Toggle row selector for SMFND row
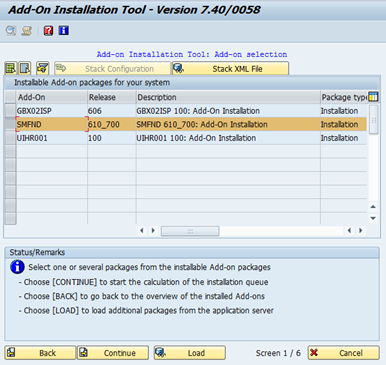This screenshot has height=365, width=386. (10, 124)
